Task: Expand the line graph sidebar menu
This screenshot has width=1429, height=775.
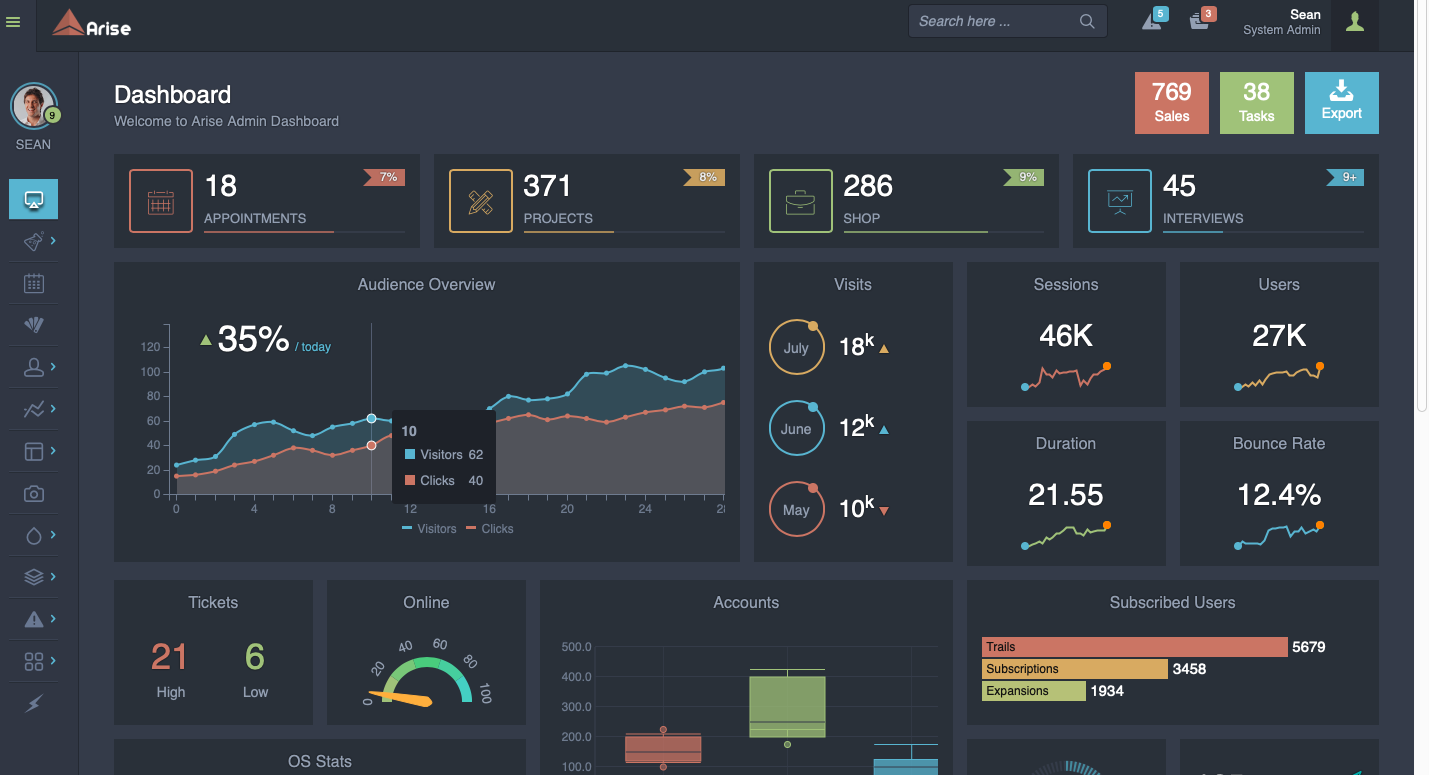Action: (34, 409)
